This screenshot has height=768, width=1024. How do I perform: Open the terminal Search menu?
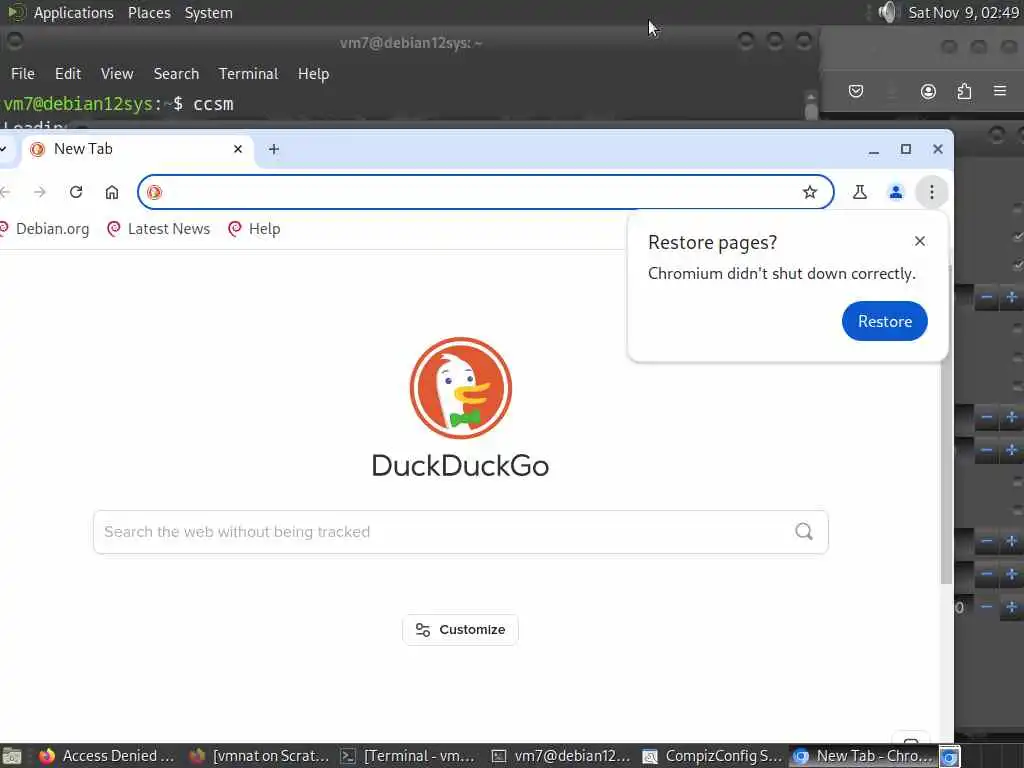click(x=176, y=74)
